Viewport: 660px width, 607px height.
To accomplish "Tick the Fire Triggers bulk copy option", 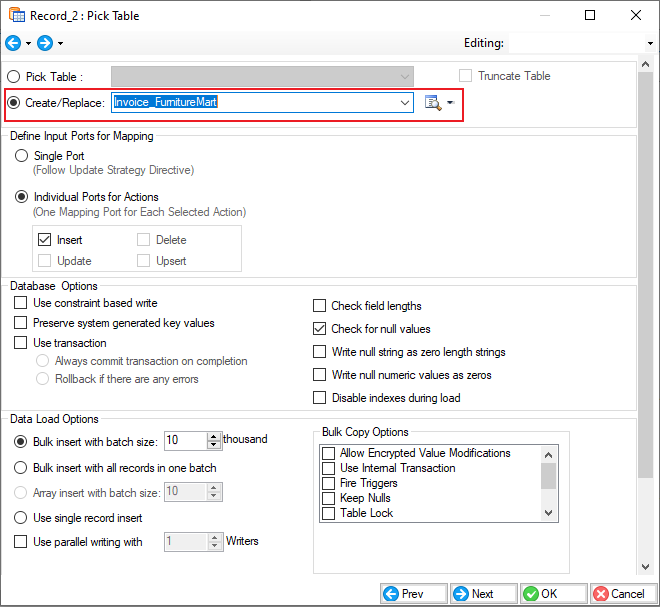I will 328,483.
